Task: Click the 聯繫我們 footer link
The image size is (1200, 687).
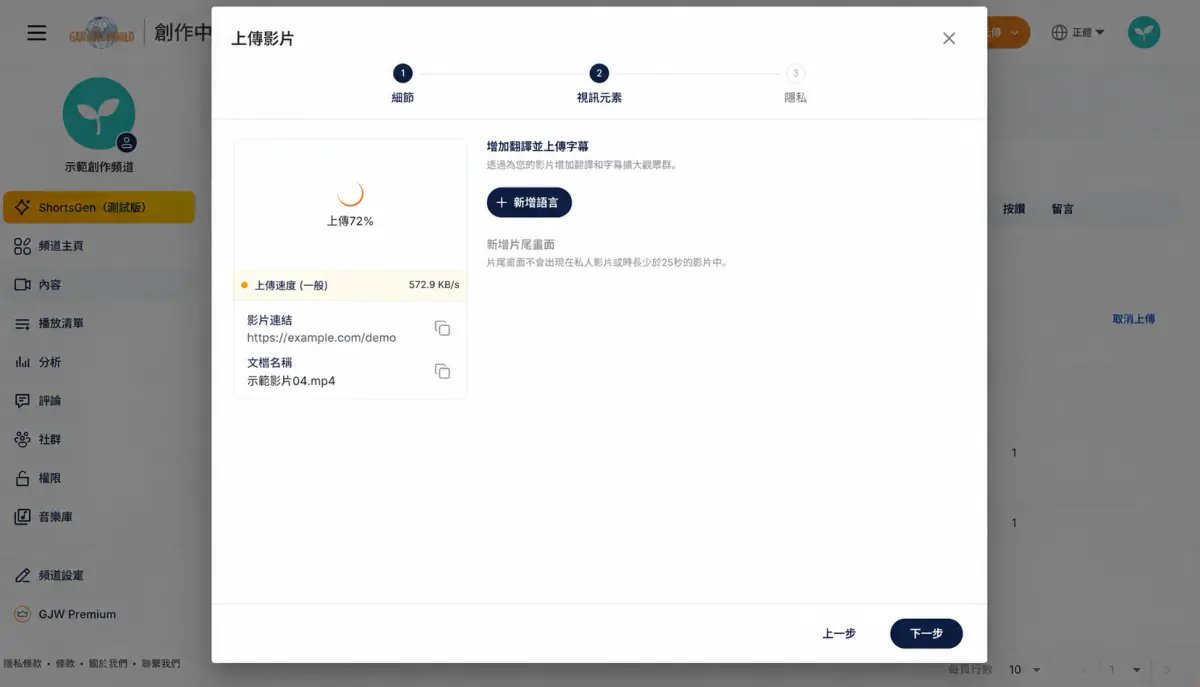Action: pyautogui.click(x=161, y=664)
